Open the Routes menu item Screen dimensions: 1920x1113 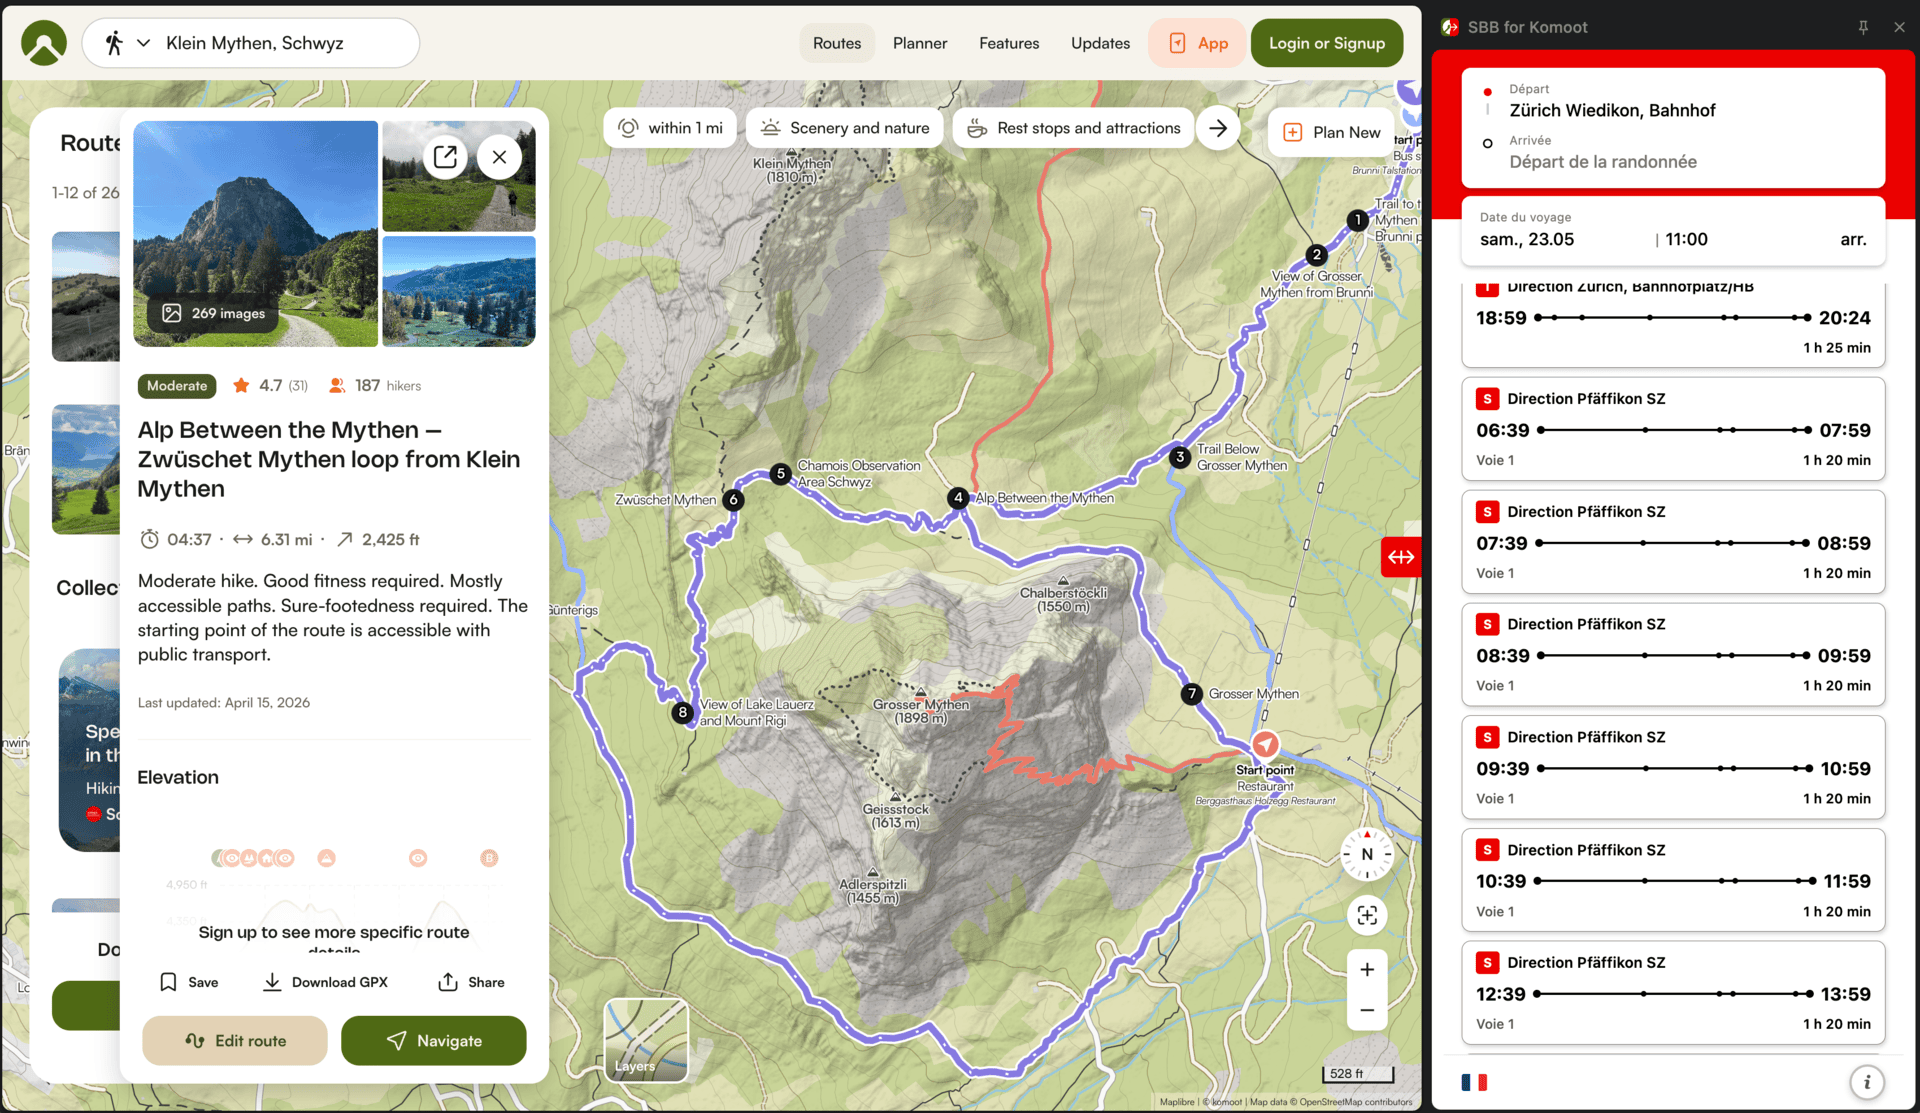tap(837, 43)
